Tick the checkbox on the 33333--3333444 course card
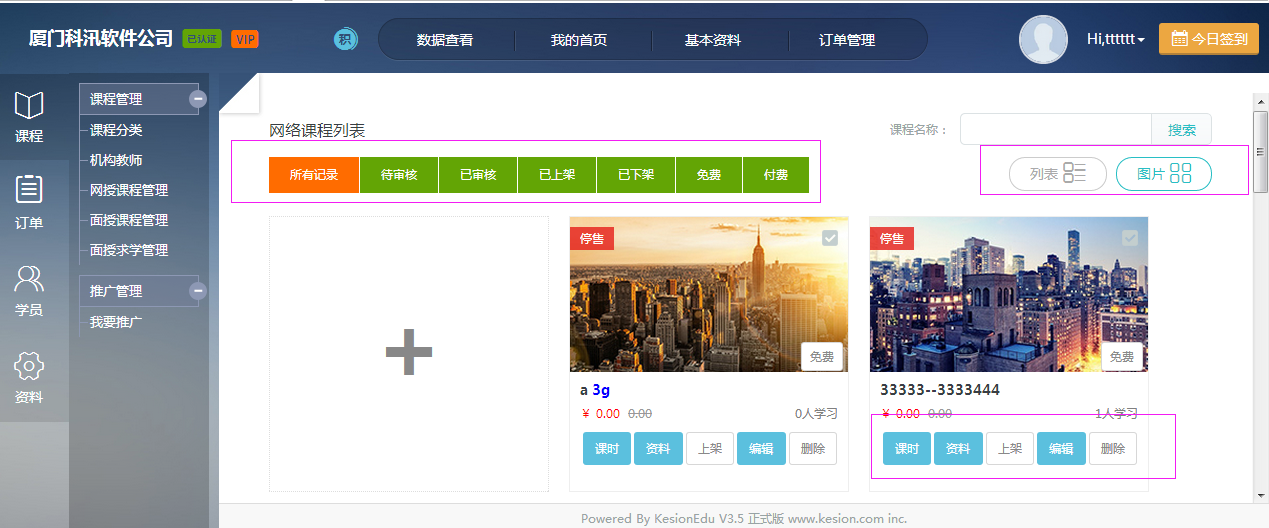The height and width of the screenshot is (528, 1269). click(1130, 238)
